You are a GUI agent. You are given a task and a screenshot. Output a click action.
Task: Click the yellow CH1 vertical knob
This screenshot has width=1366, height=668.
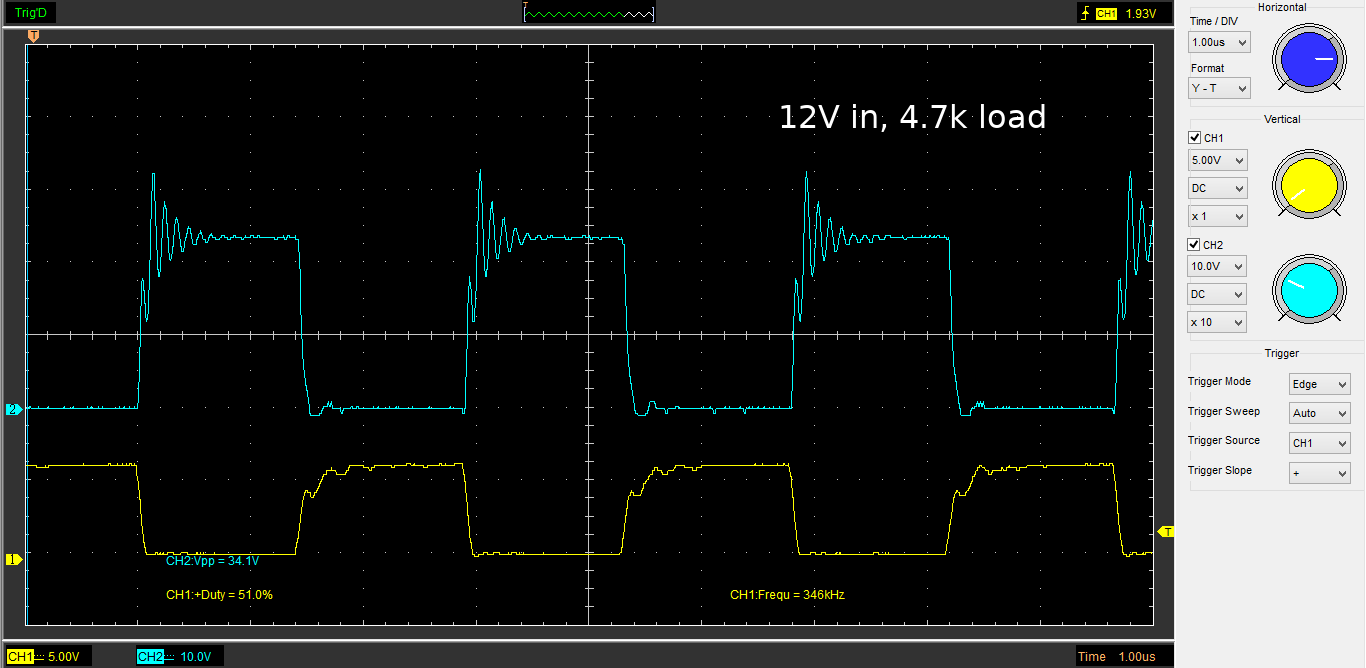click(1307, 184)
